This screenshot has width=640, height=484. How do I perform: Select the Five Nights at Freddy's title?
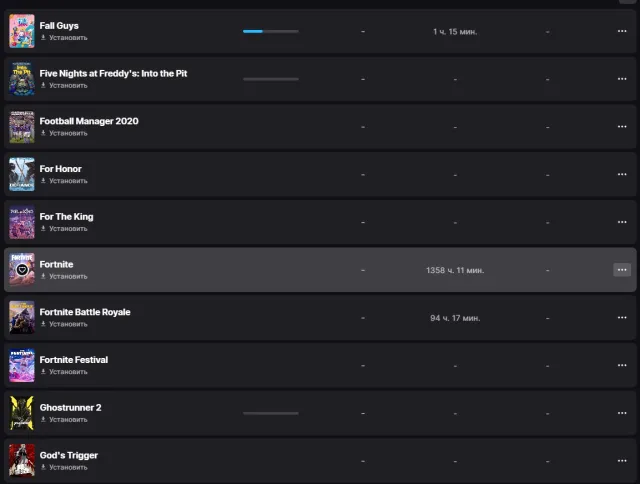[113, 73]
